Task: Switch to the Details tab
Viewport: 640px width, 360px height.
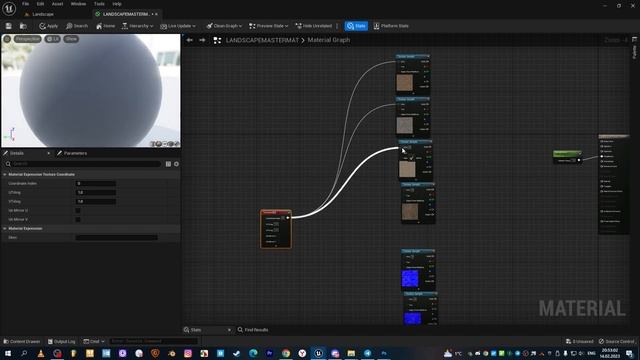Action: point(17,153)
